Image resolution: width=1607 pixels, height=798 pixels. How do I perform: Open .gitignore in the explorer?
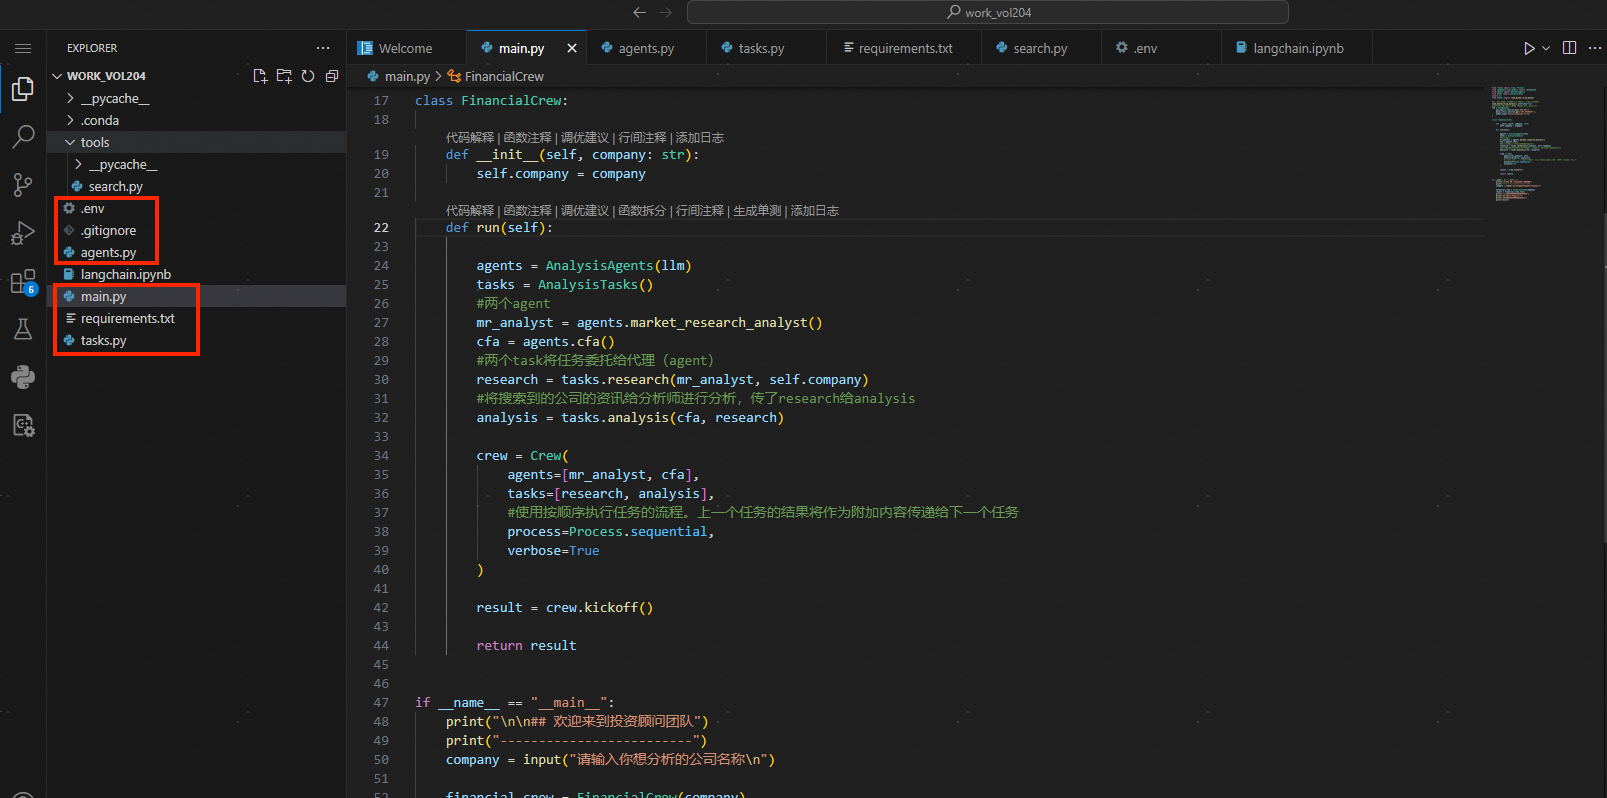pos(196,230)
